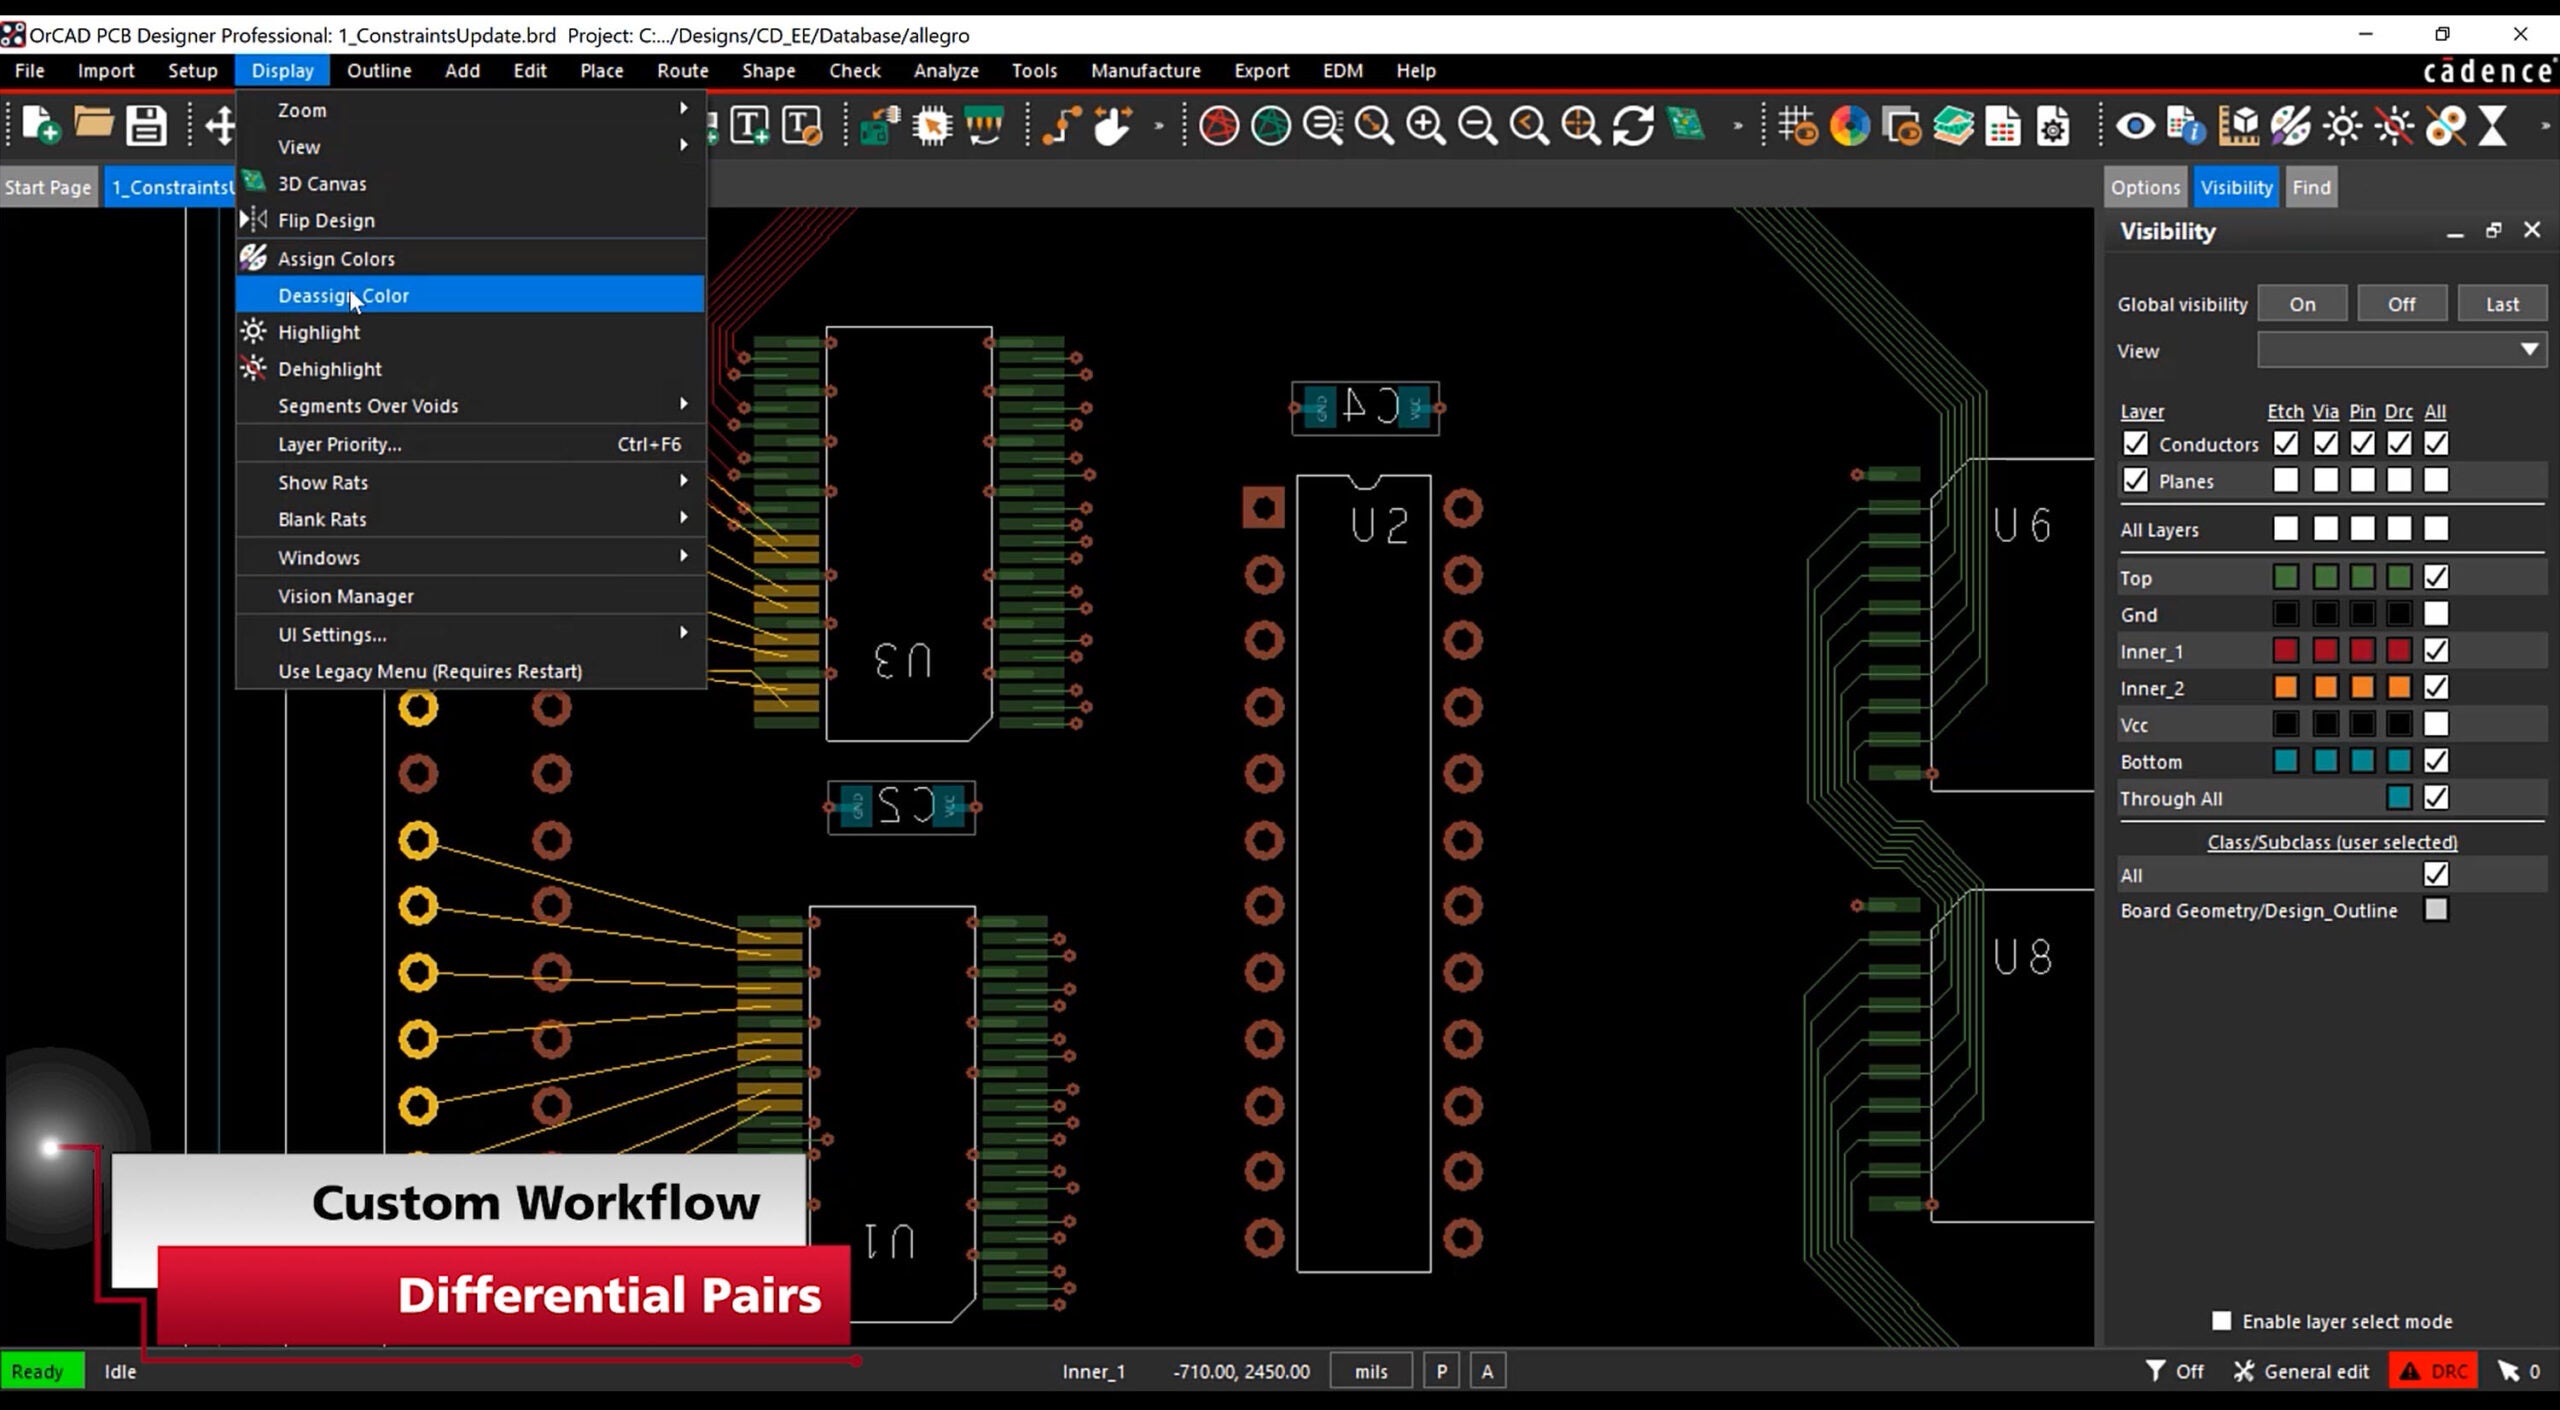Viewport: 2560px width, 1410px height.
Task: Turn global visibility Off
Action: [2401, 303]
